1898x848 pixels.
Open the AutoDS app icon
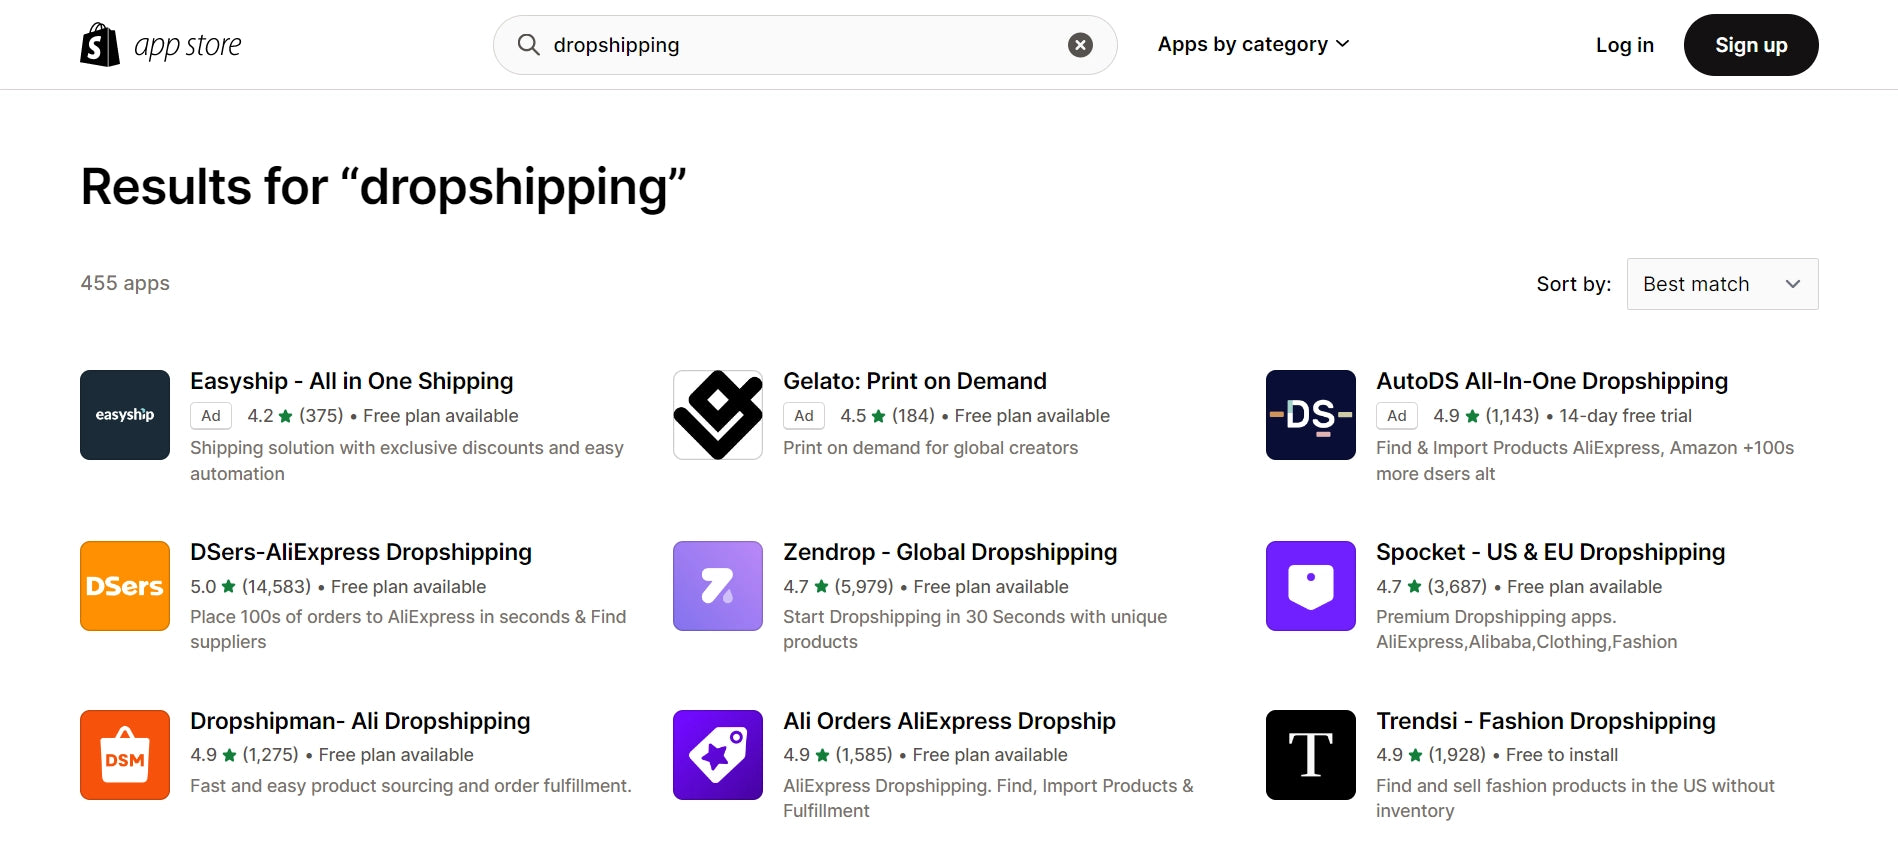pyautogui.click(x=1311, y=415)
